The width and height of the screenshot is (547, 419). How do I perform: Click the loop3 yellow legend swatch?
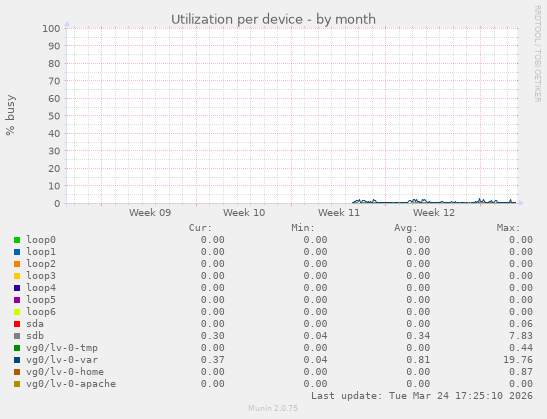click(17, 276)
